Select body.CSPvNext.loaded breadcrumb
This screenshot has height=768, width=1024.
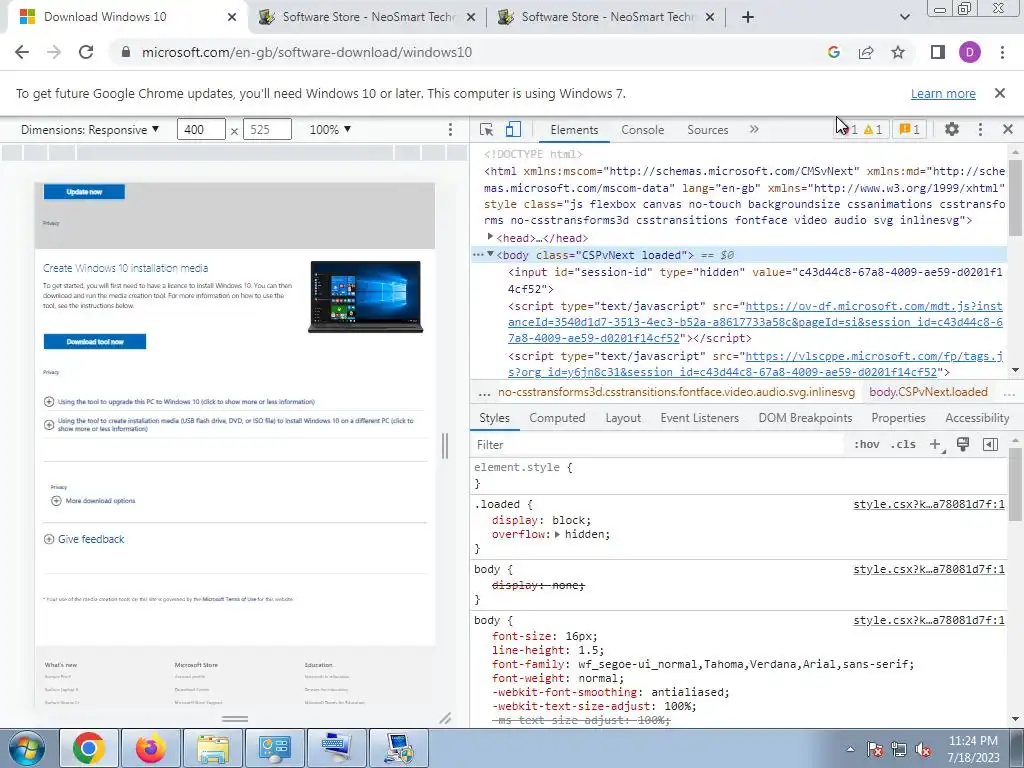click(x=928, y=392)
